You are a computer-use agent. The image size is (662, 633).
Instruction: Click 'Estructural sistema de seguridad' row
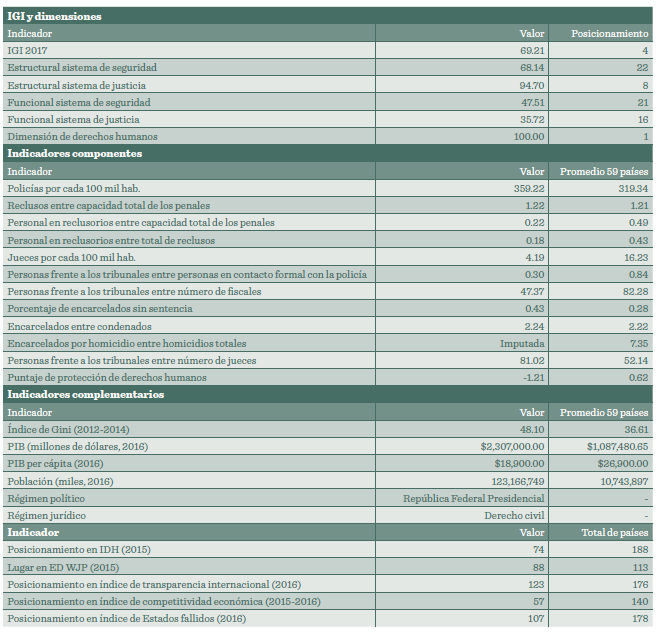[328, 68]
